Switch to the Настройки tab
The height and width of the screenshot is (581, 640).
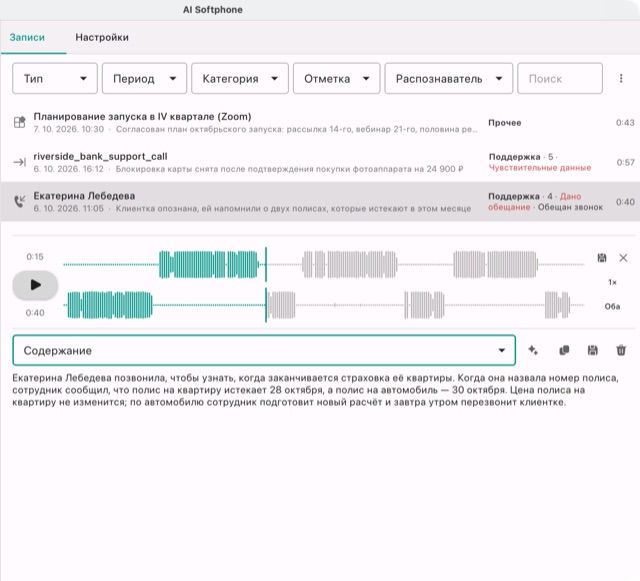102,37
